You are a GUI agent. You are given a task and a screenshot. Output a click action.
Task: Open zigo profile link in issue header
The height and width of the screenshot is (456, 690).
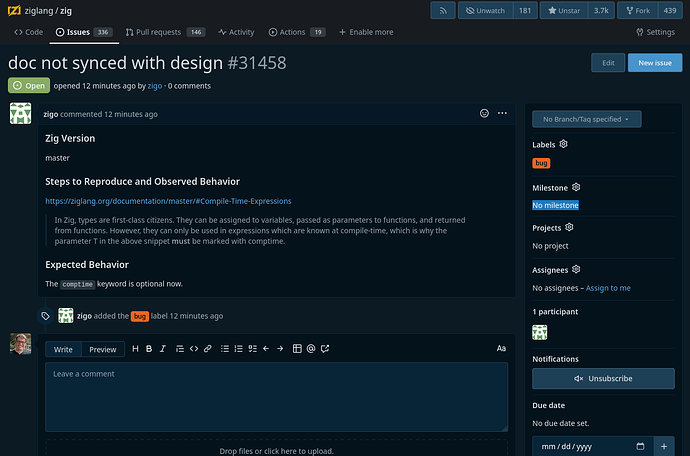click(154, 86)
